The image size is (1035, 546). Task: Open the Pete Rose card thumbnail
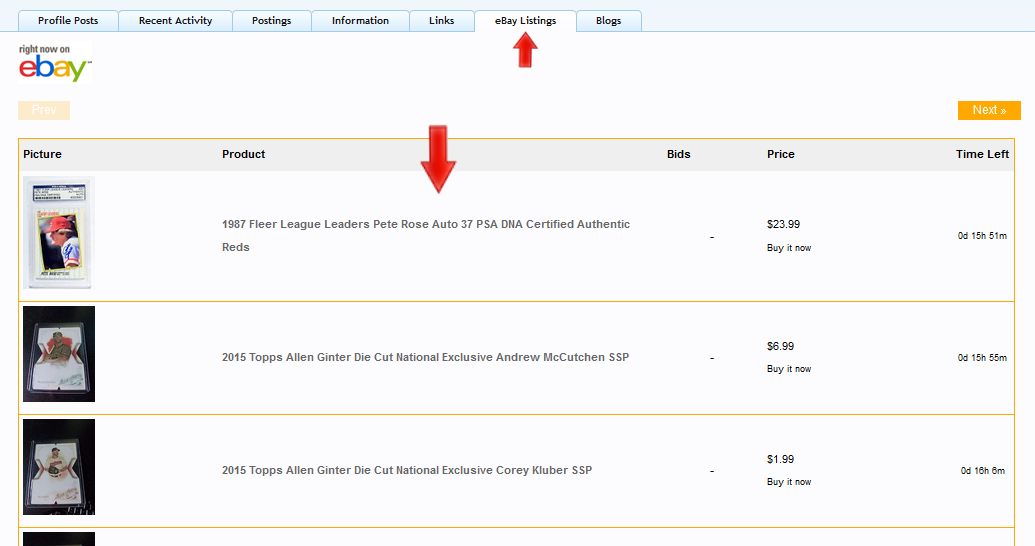point(59,232)
